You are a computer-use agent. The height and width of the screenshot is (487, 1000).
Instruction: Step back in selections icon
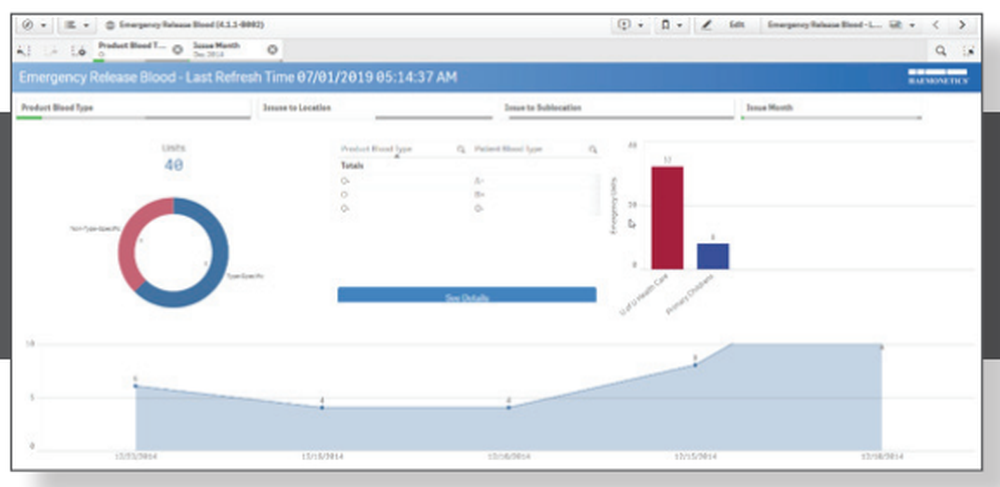coord(23,50)
